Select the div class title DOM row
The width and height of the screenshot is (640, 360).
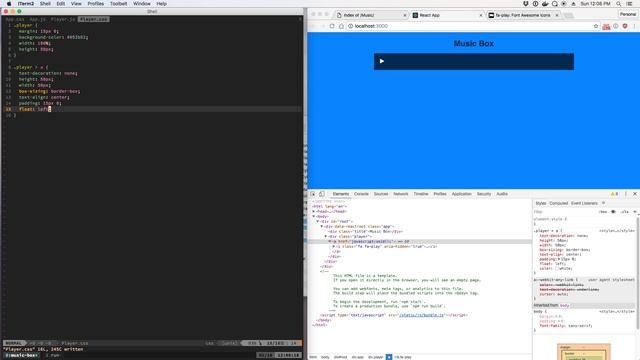point(365,231)
